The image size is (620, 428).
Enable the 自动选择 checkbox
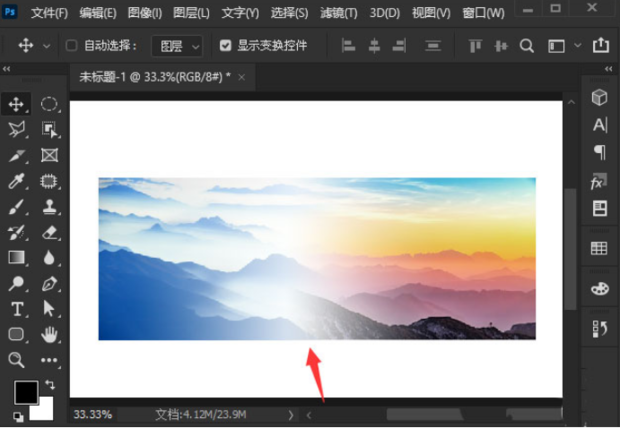[x=71, y=45]
